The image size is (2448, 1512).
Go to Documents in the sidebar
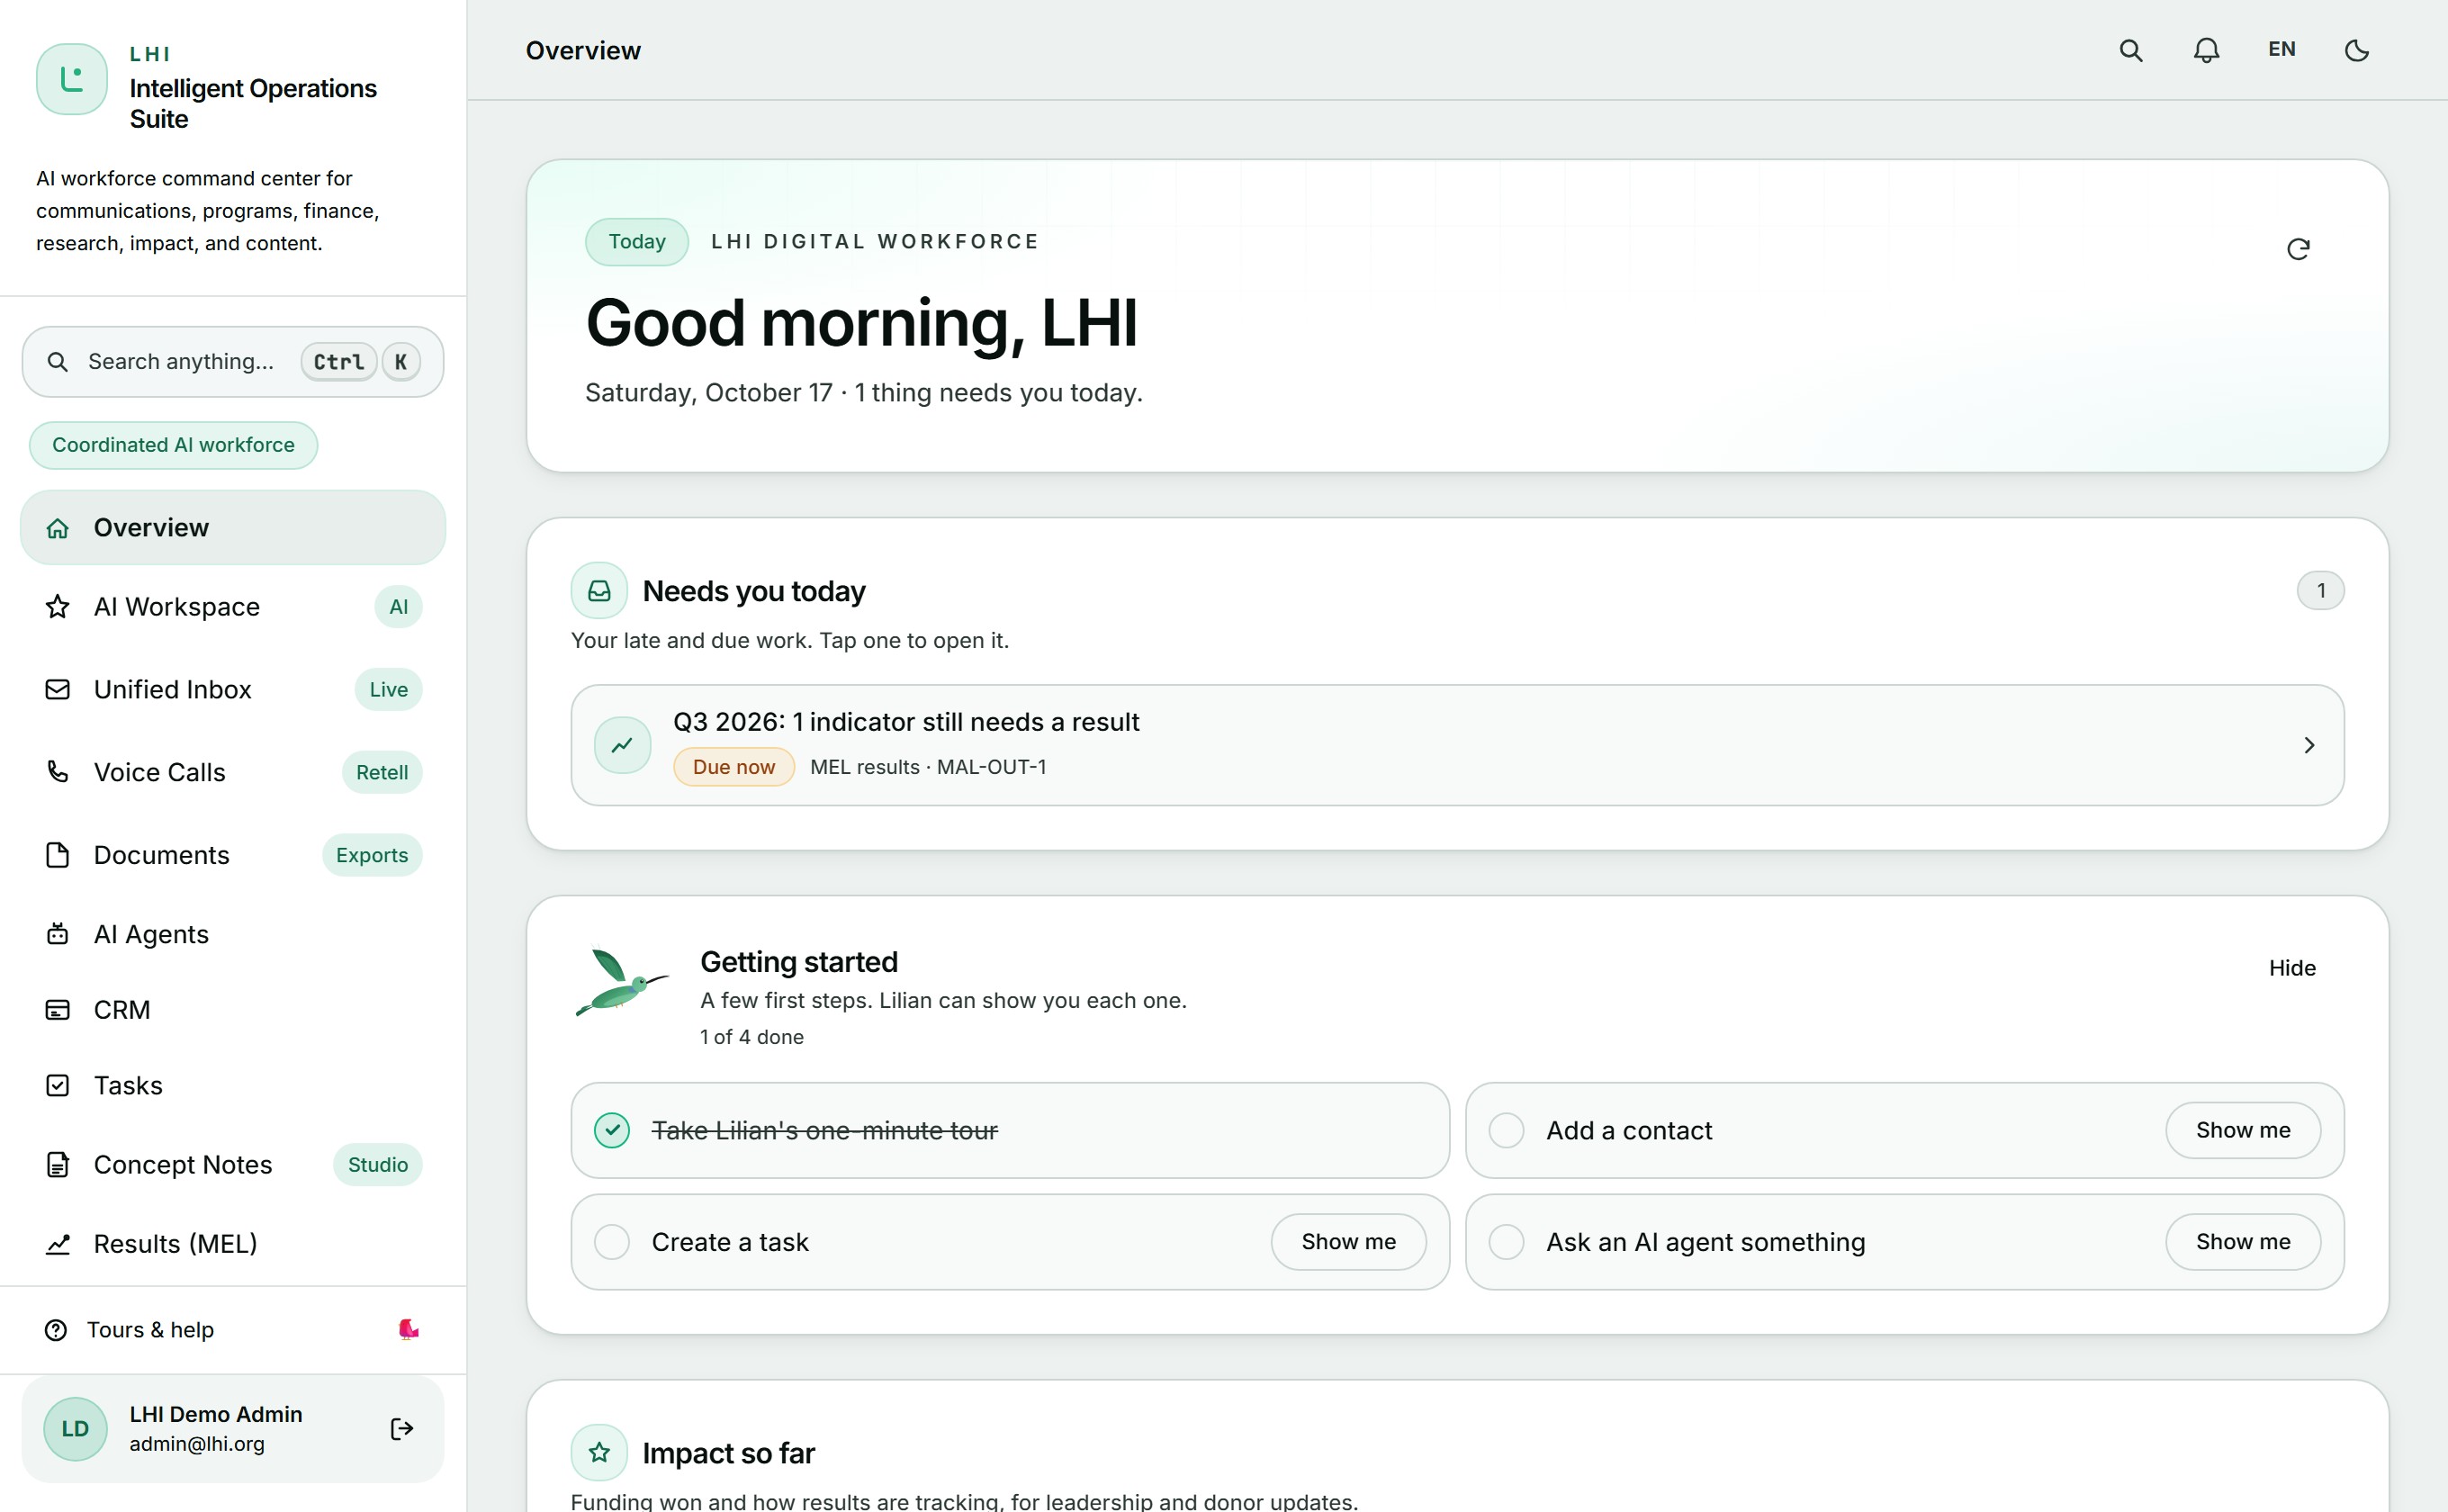[233, 855]
